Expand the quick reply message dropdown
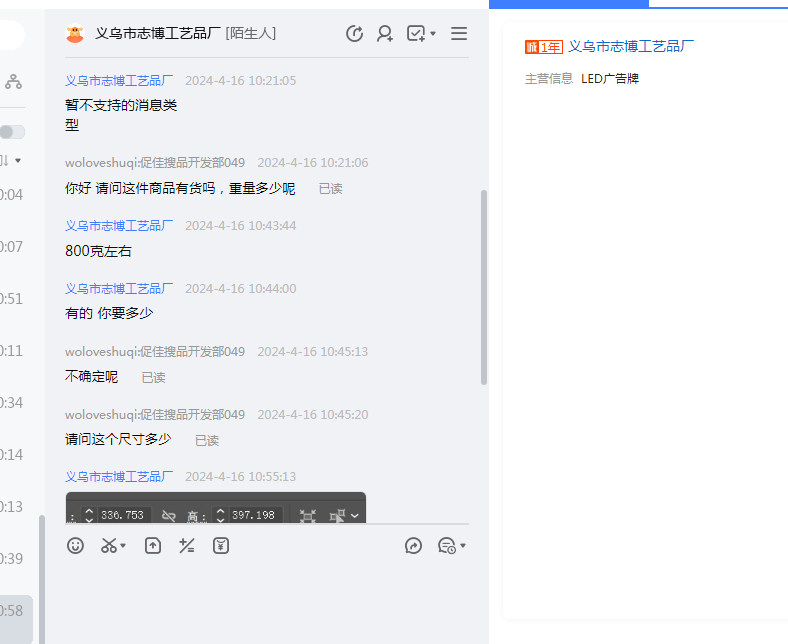788x644 pixels. click(x=463, y=546)
